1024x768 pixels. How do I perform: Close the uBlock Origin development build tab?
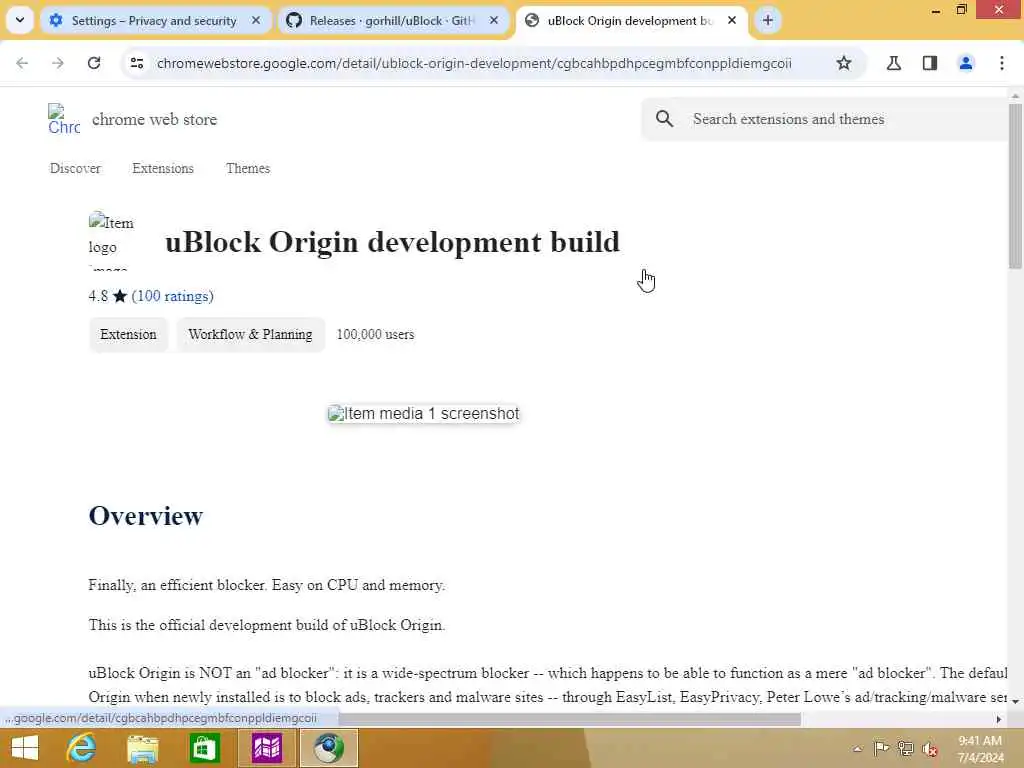coord(732,21)
